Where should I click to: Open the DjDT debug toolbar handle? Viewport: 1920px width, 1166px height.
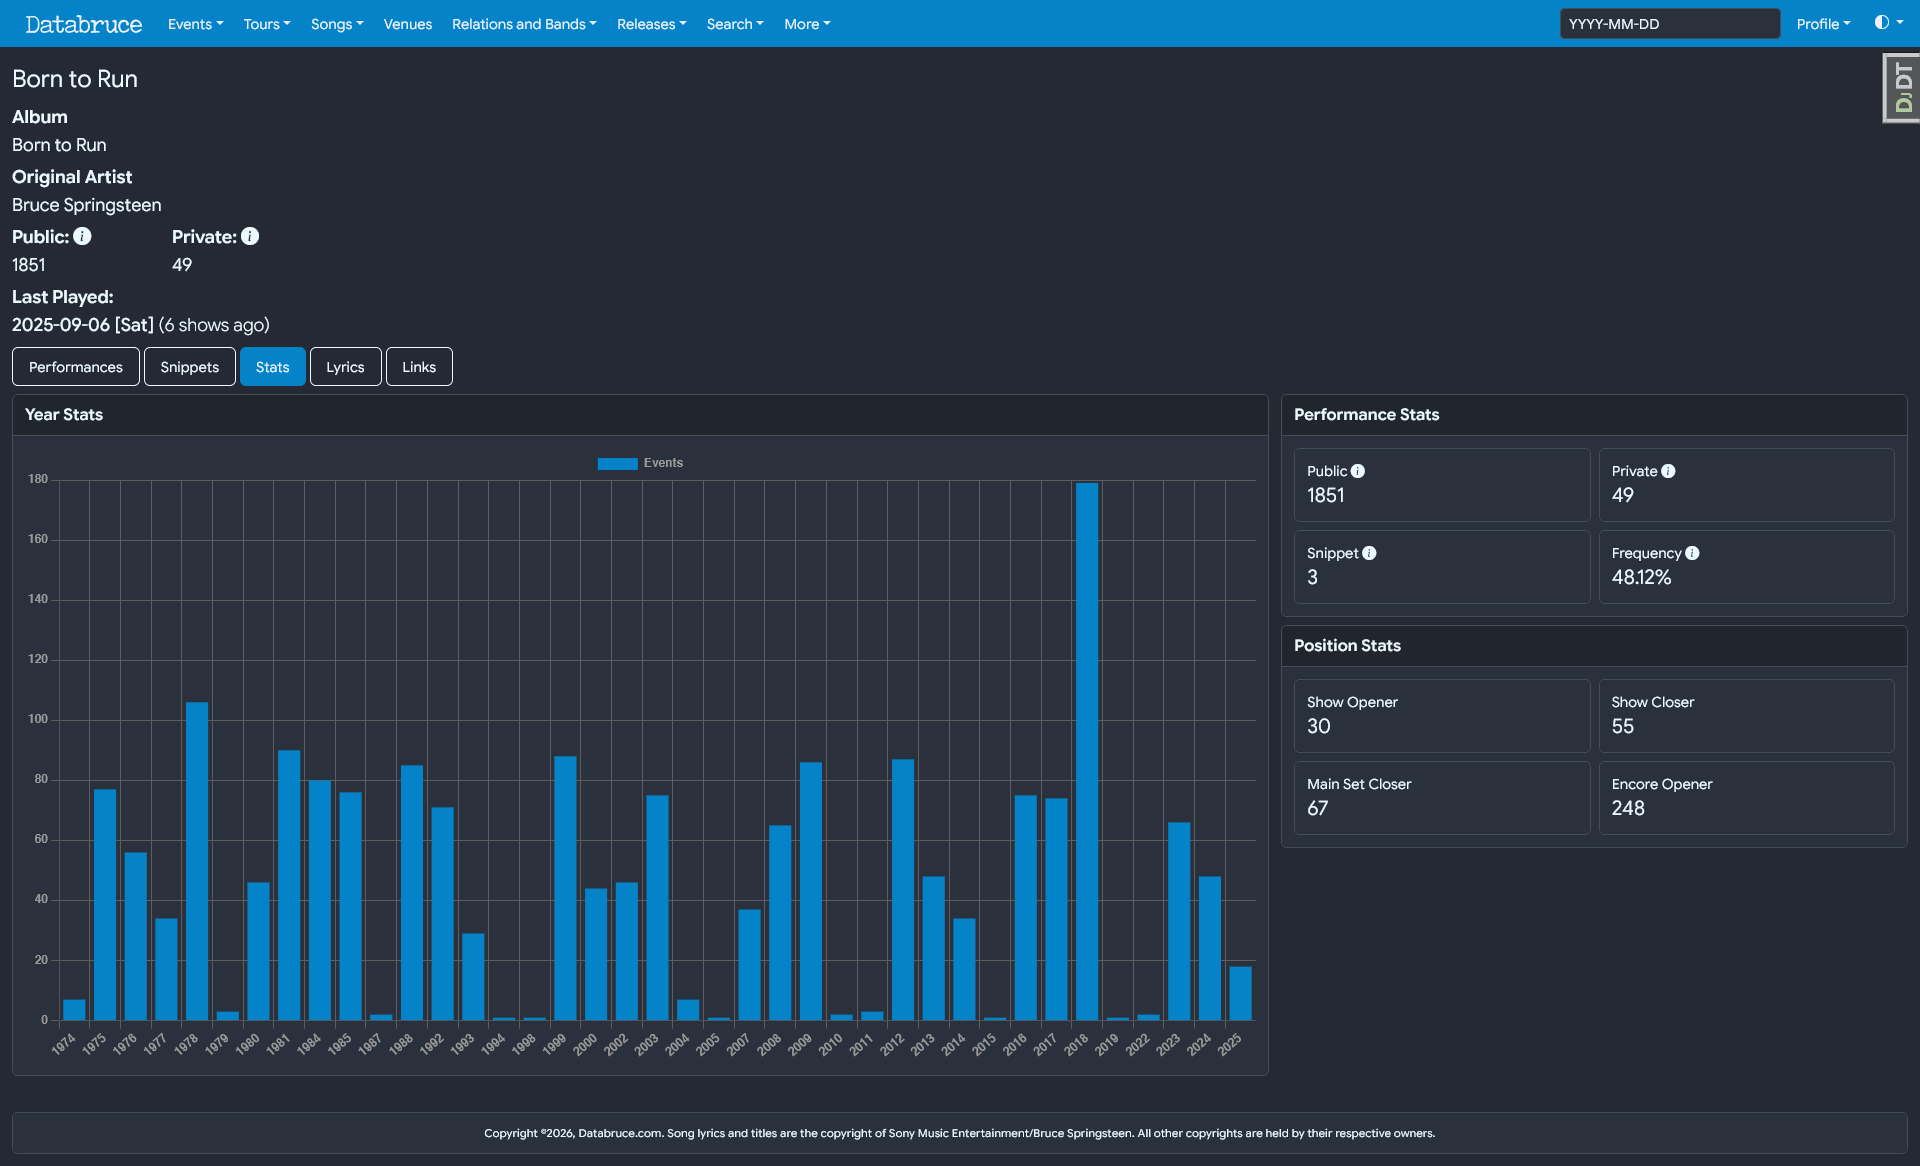pyautogui.click(x=1901, y=88)
